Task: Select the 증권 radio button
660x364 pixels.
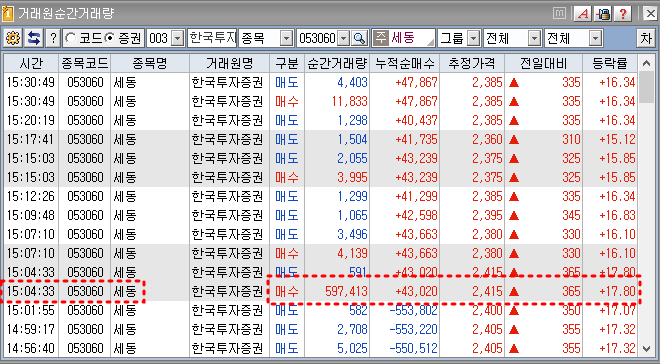Action: 109,38
